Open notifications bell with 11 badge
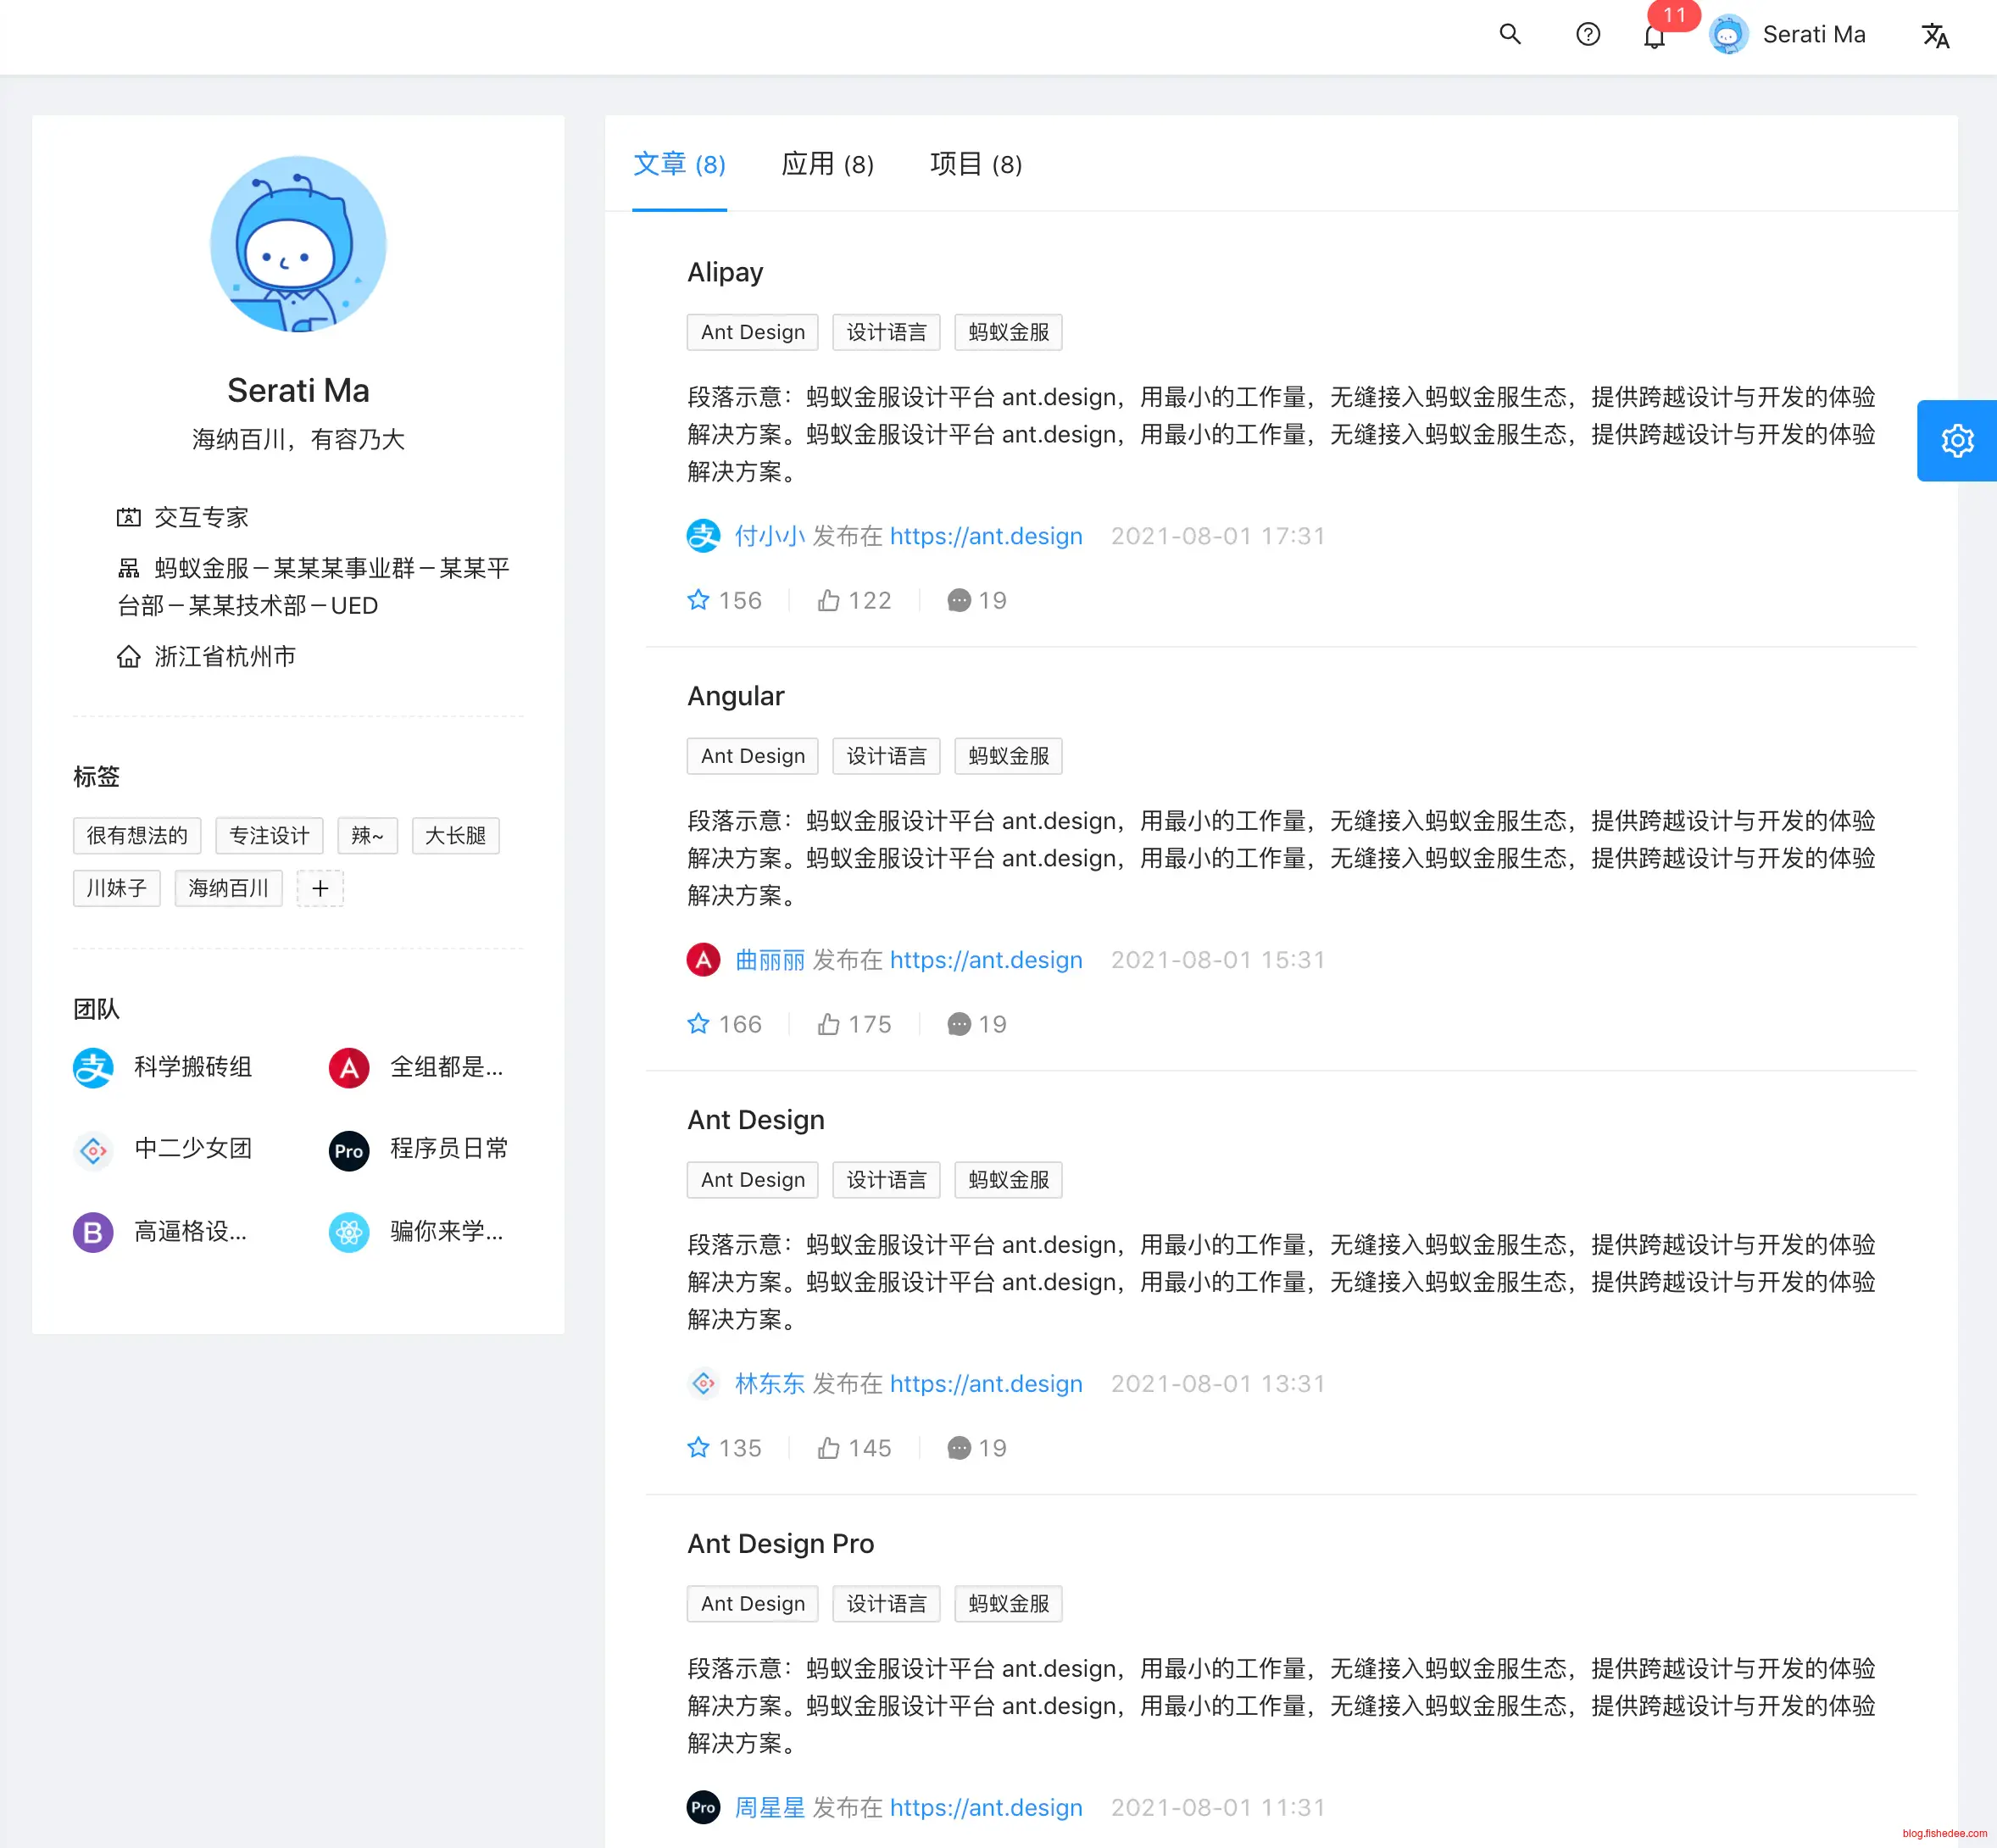This screenshot has height=1848, width=1997. pos(1654,37)
